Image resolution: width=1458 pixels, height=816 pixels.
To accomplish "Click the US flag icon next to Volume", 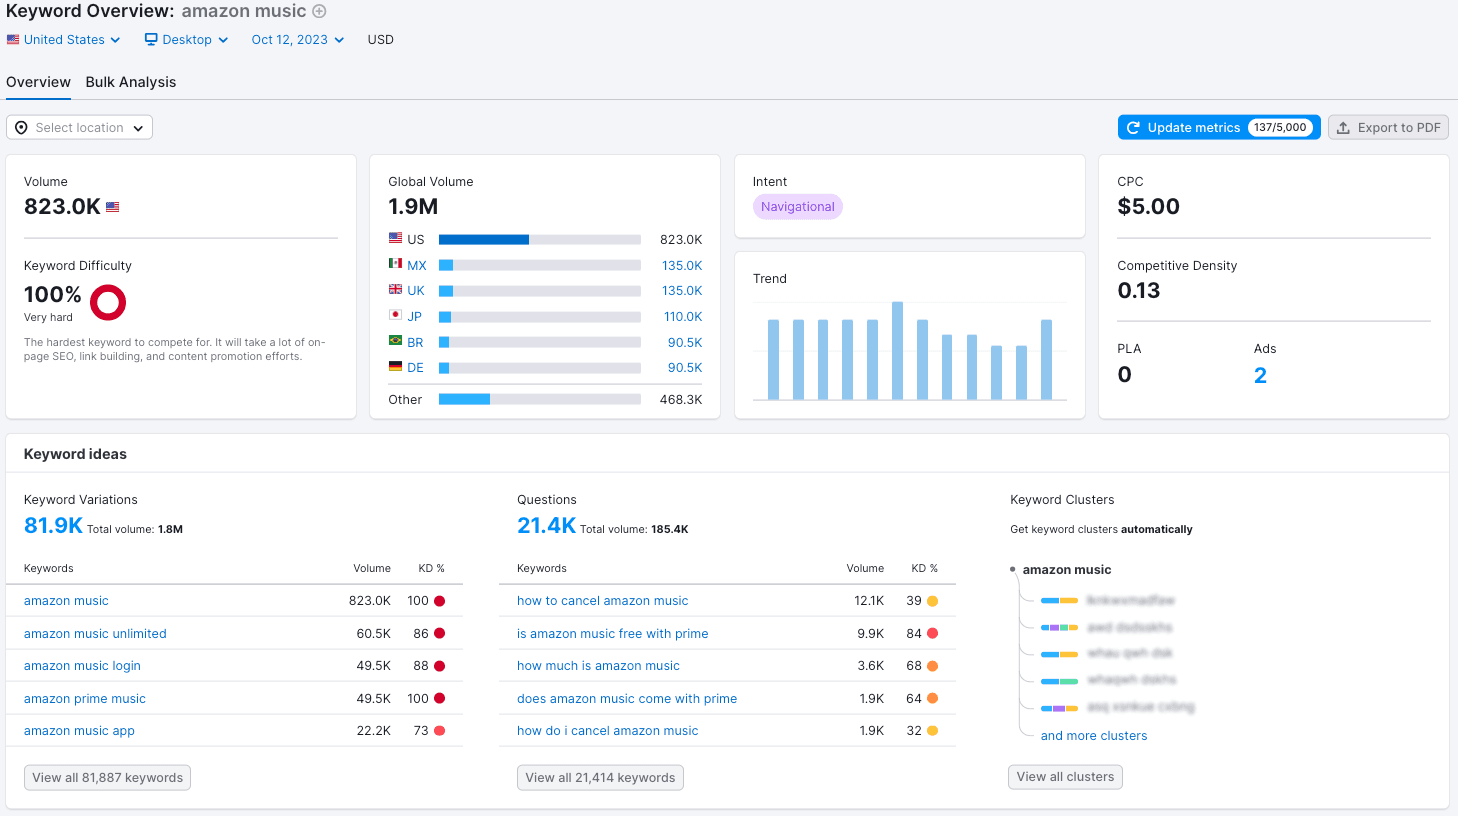I will [x=113, y=207].
